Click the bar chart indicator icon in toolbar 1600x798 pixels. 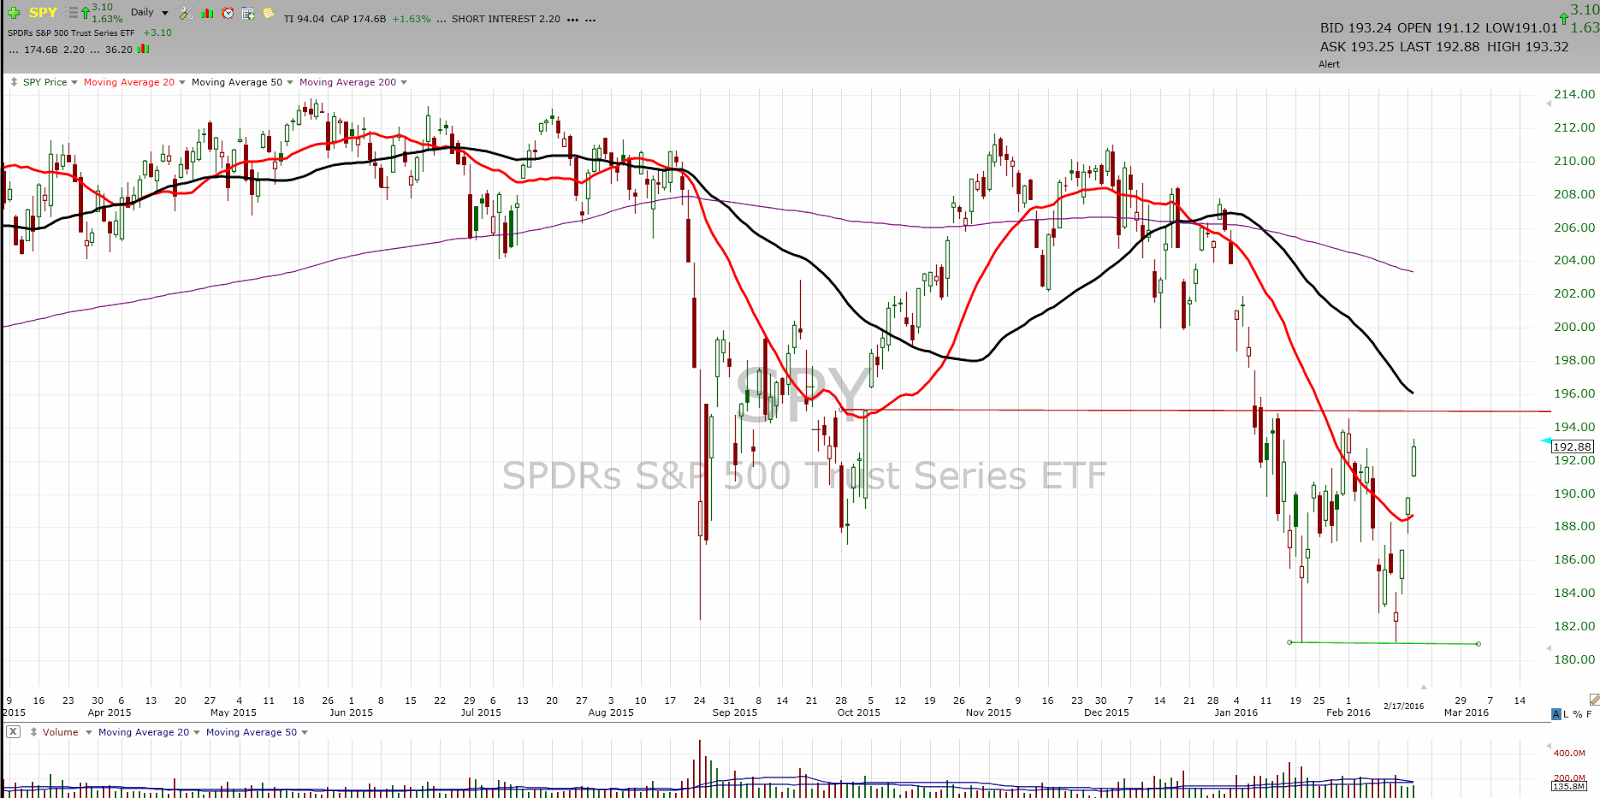[x=207, y=13]
